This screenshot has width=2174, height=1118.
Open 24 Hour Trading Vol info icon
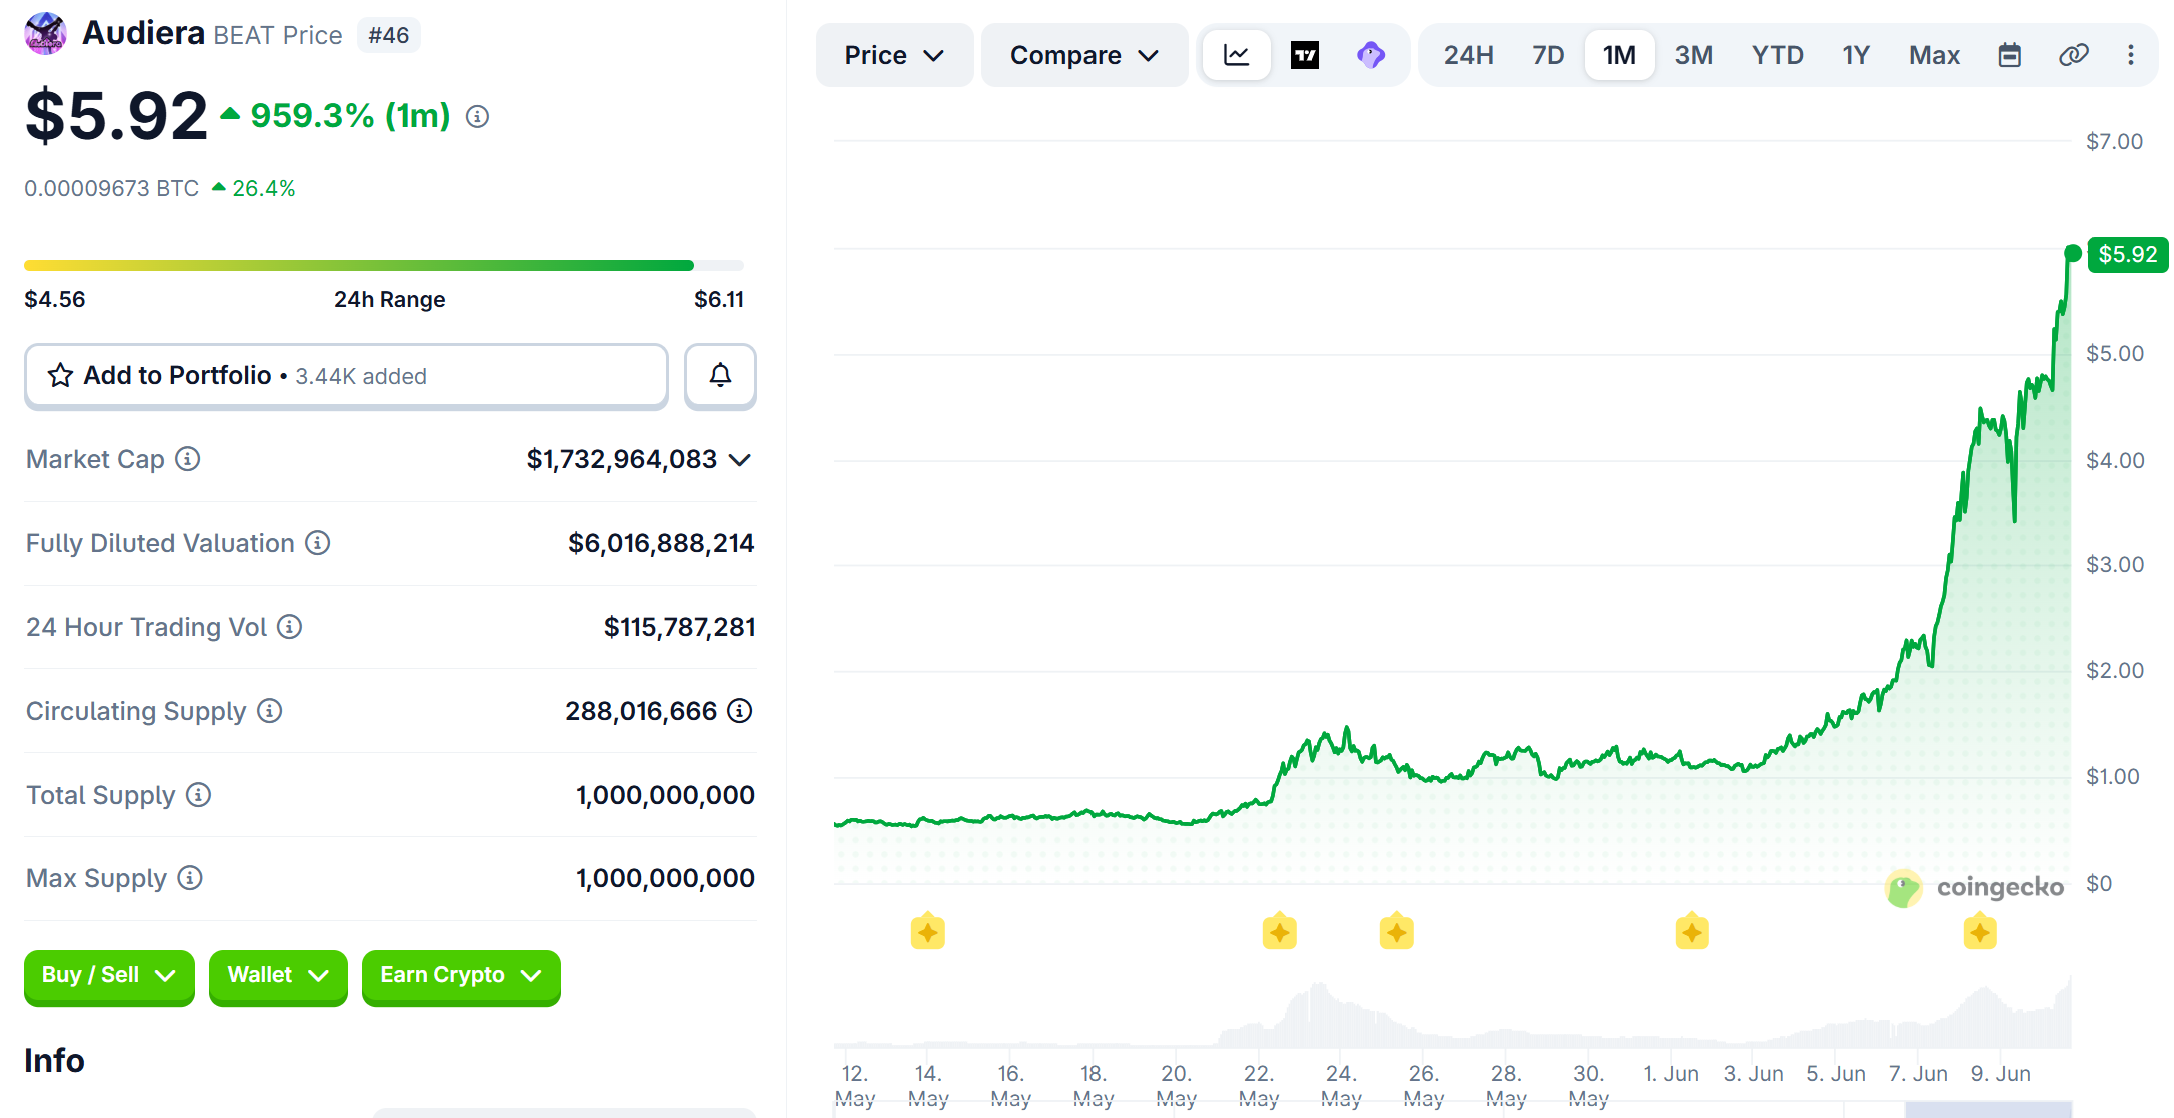point(290,627)
